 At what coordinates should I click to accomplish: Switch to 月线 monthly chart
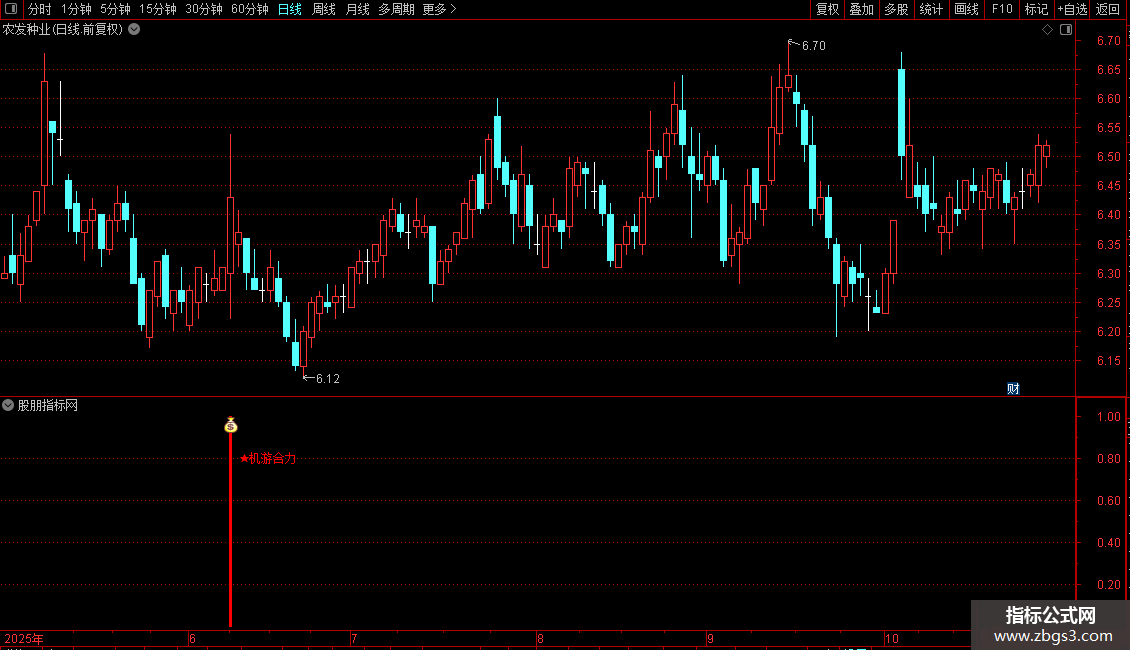pos(357,9)
